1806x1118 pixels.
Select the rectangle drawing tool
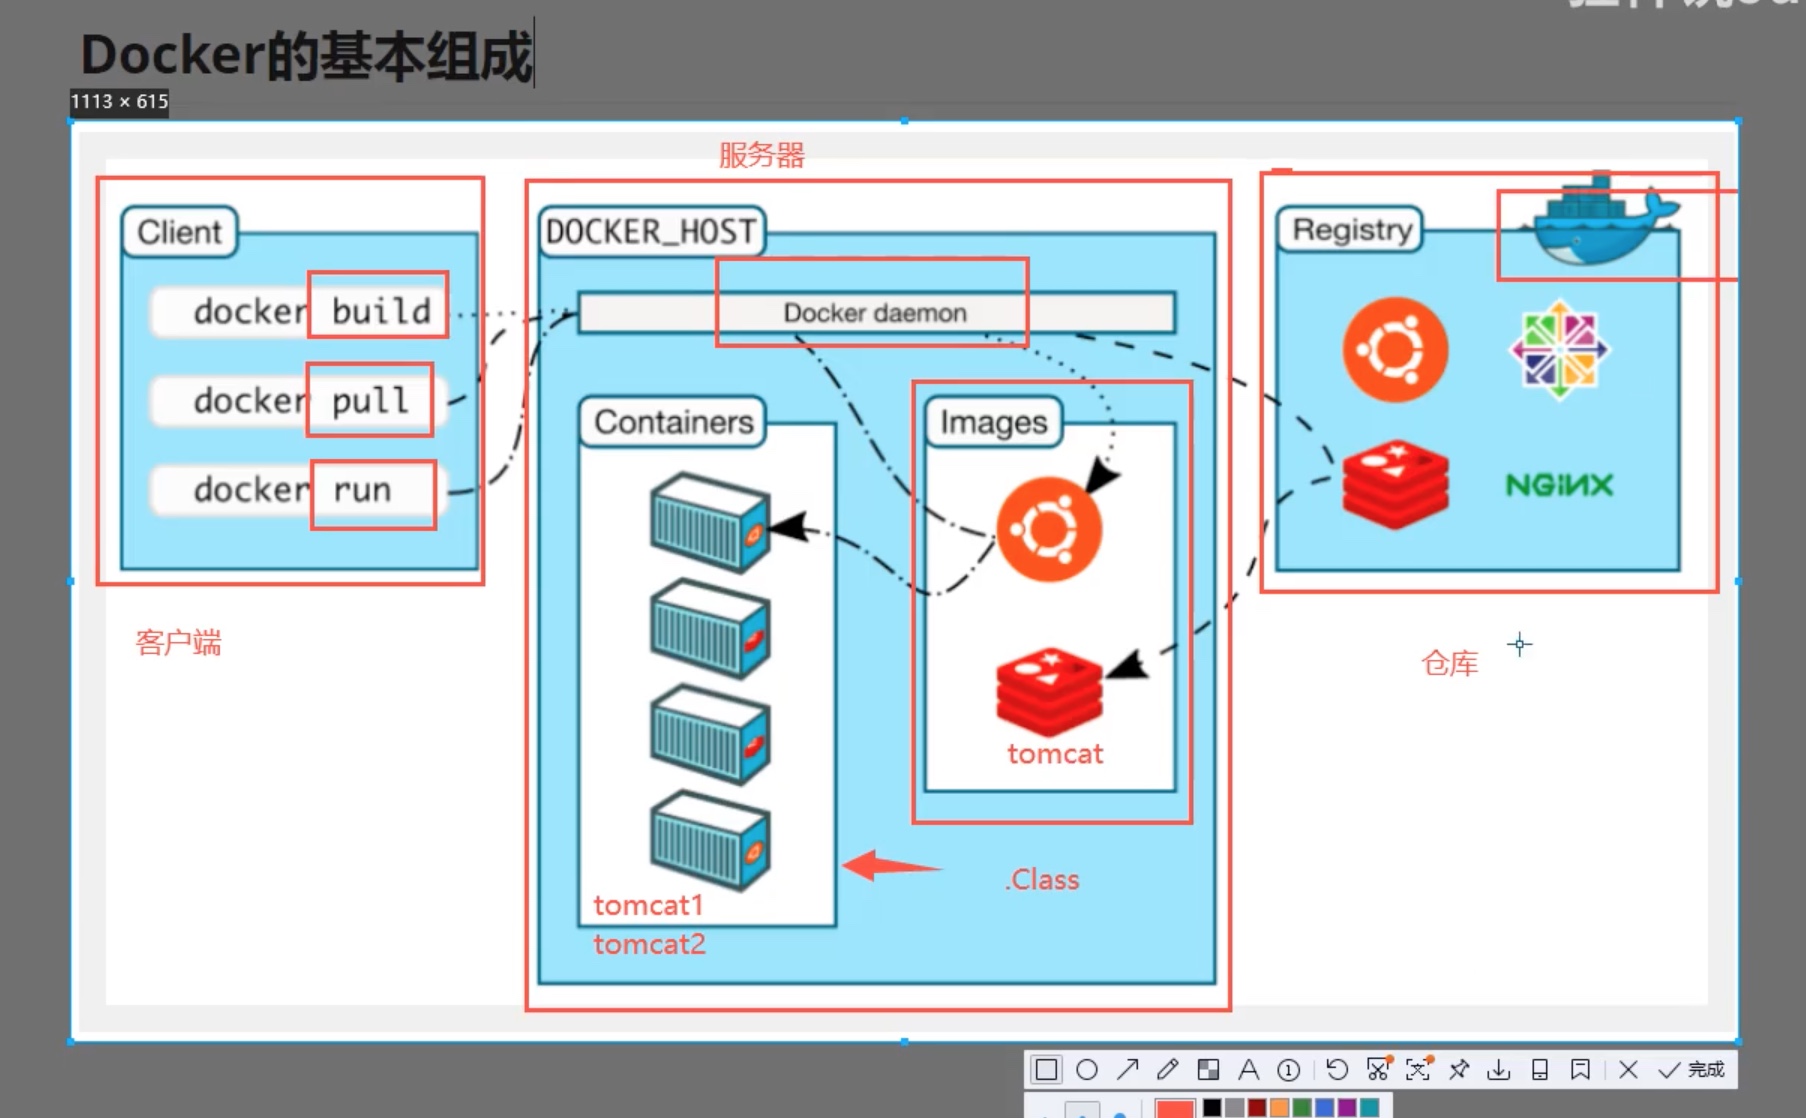(1046, 1070)
